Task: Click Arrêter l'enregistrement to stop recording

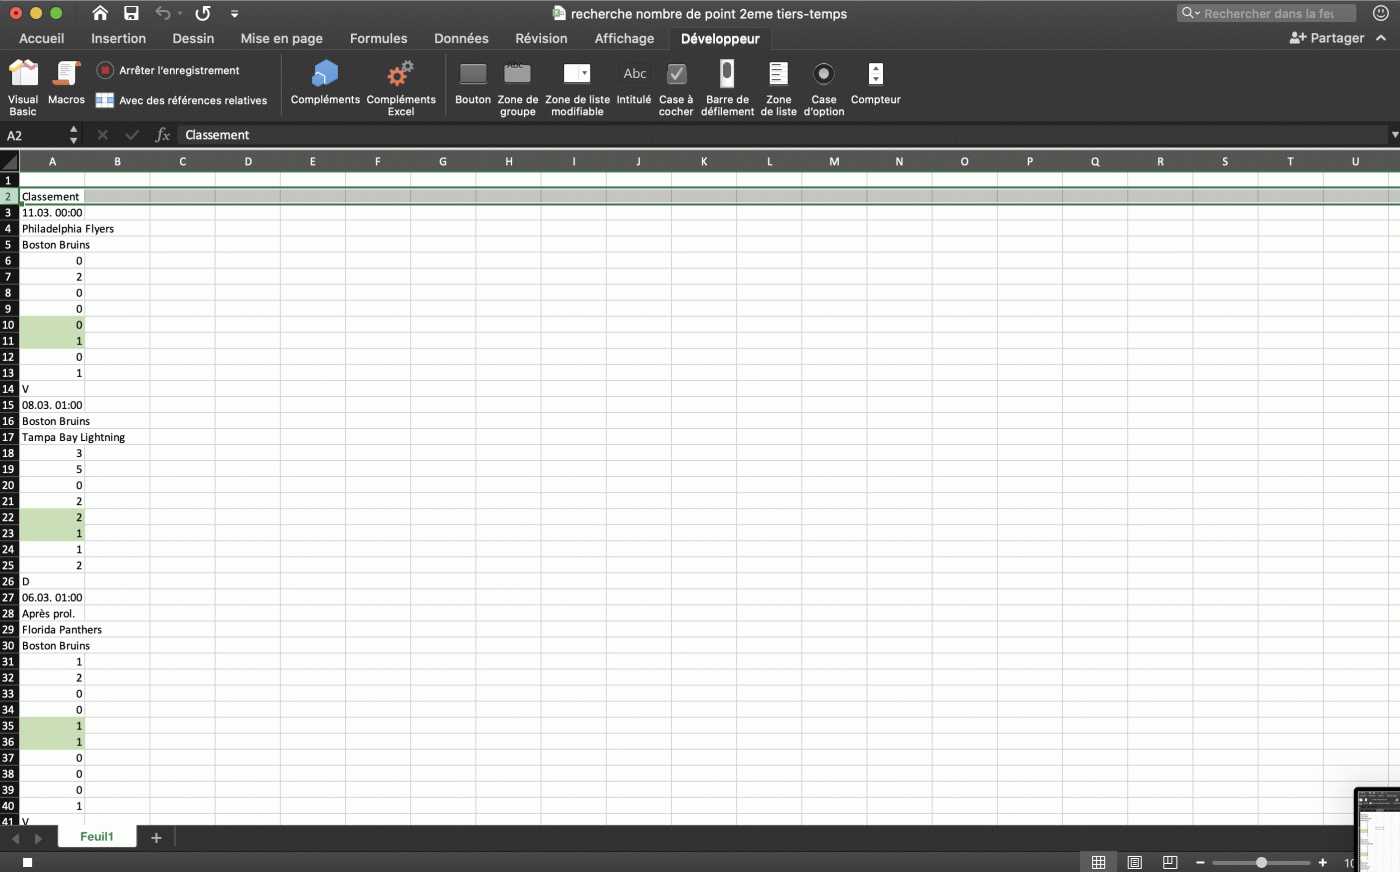Action: coord(168,70)
